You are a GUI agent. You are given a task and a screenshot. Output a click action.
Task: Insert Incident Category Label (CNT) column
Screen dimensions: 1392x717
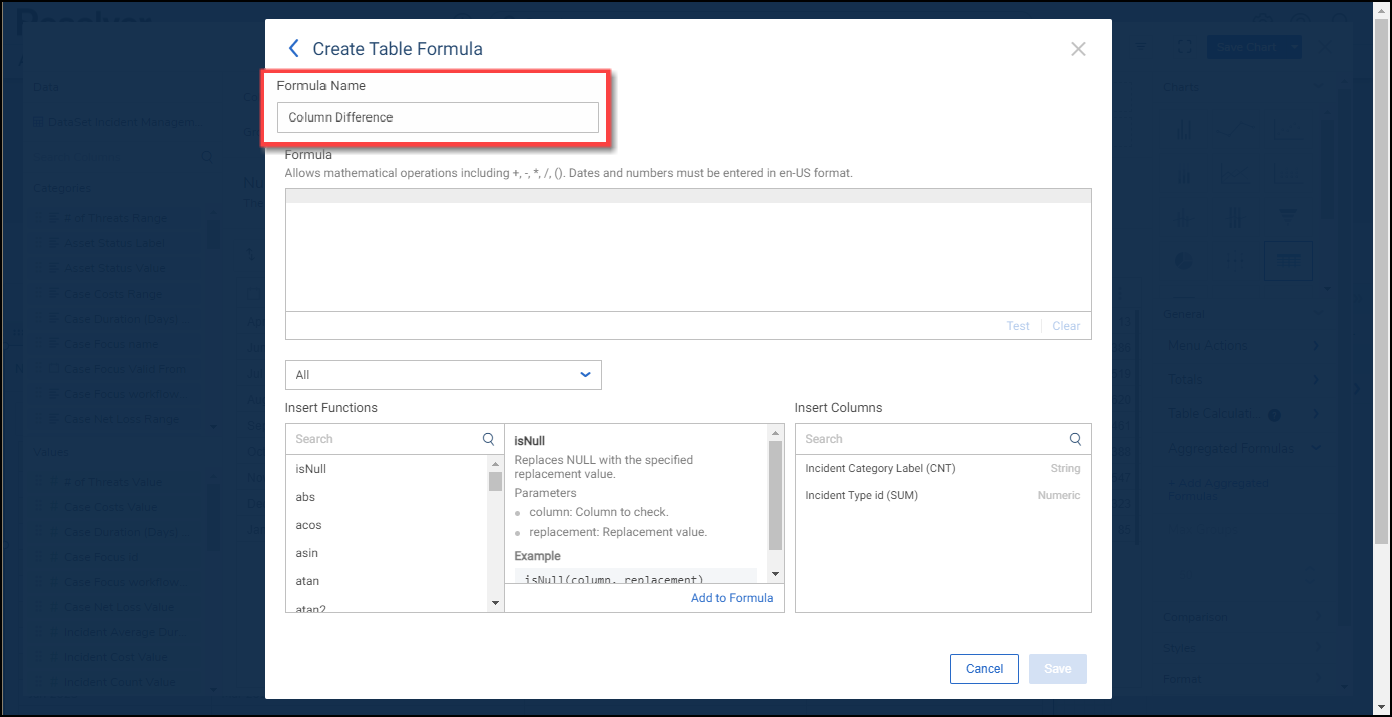[x=881, y=468]
